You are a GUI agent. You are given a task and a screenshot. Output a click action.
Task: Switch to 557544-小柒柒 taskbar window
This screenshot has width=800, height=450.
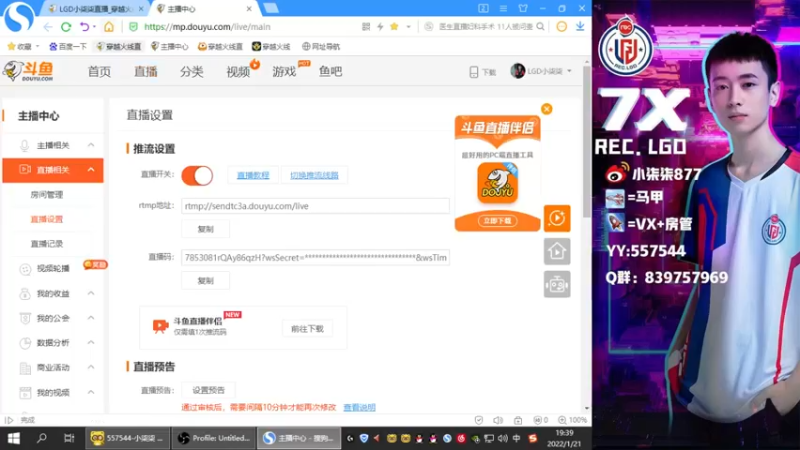tap(127, 438)
